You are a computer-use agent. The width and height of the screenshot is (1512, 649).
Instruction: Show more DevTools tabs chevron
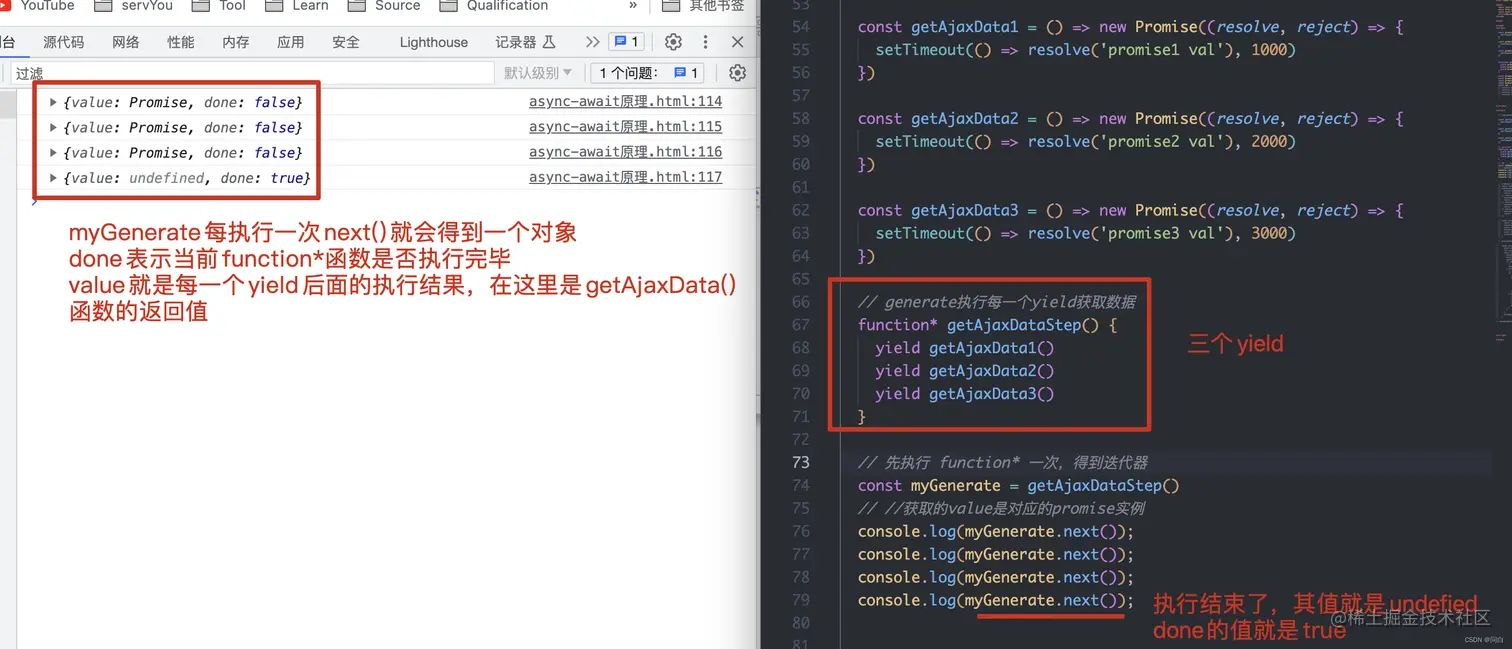[592, 42]
